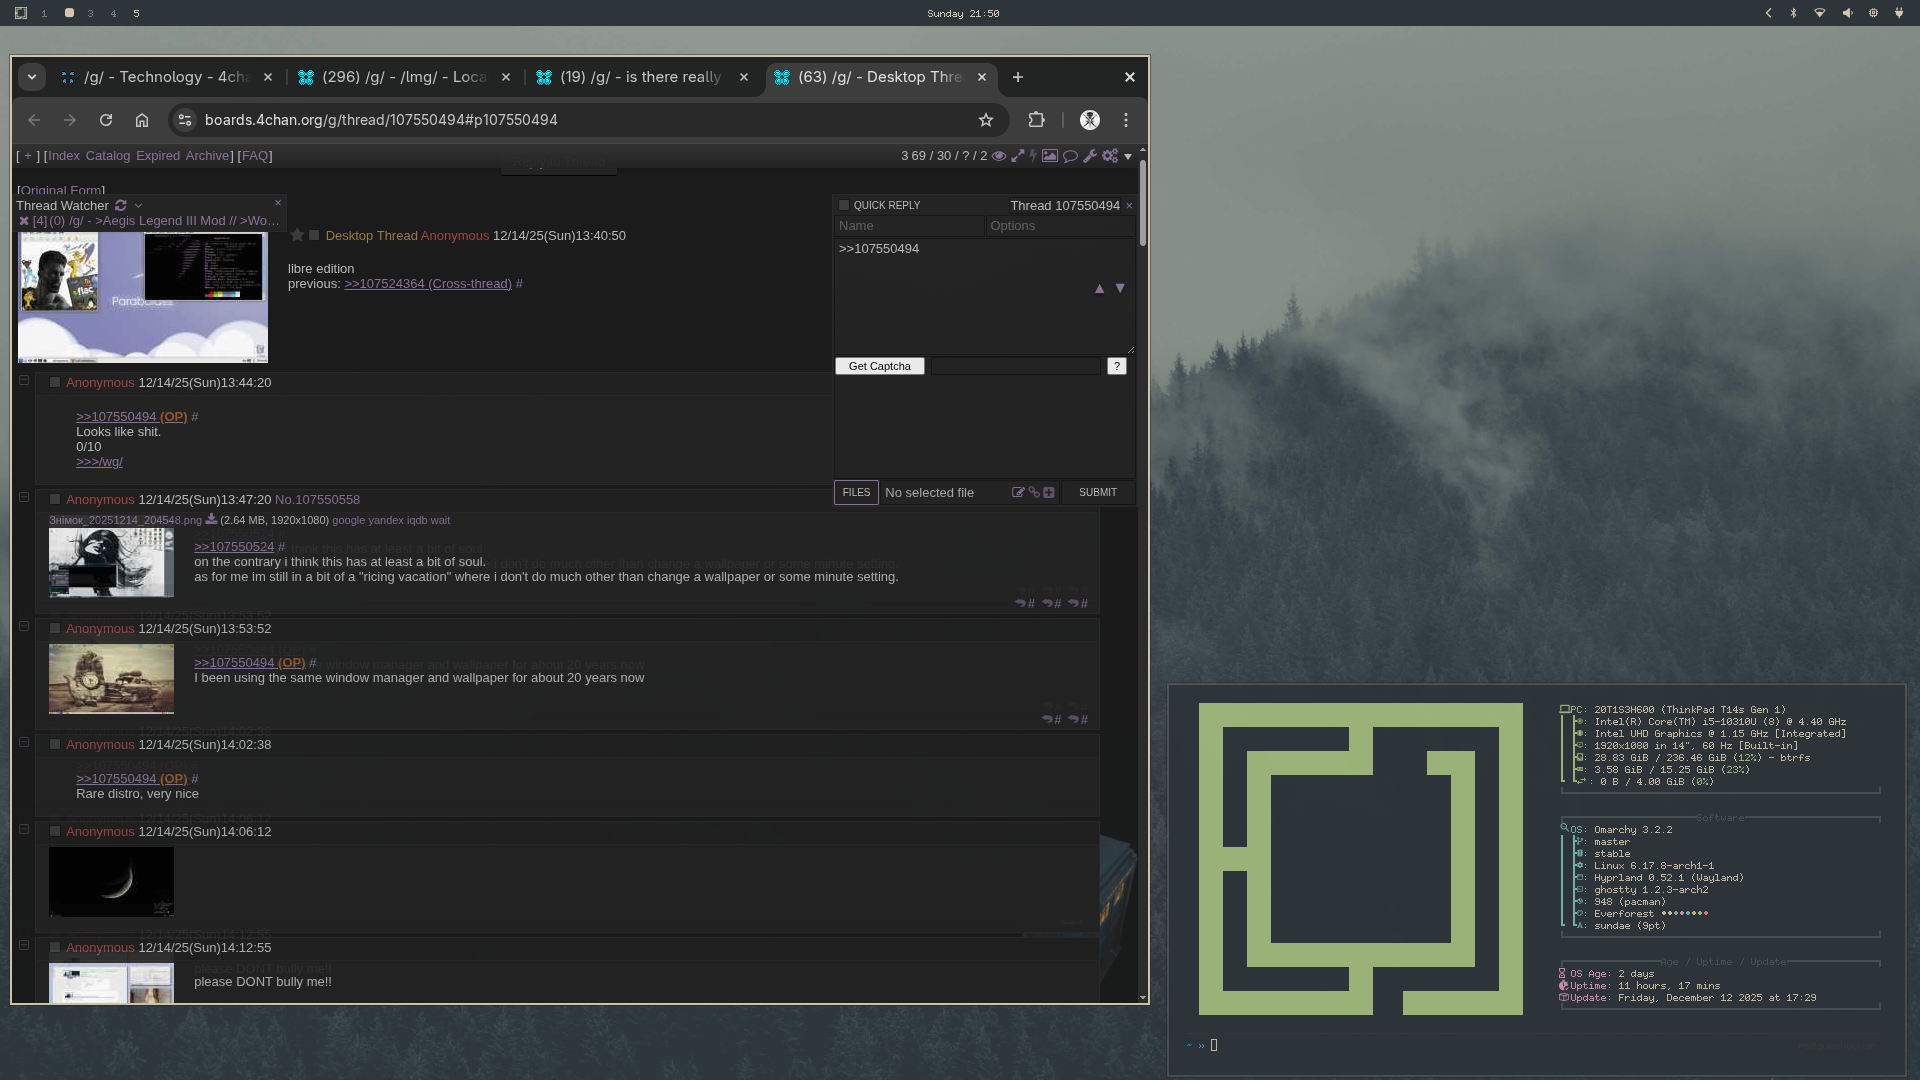The height and width of the screenshot is (1080, 1920).
Task: Collapse the 13:47:20 reply with minus toggle
Action: click(24, 497)
